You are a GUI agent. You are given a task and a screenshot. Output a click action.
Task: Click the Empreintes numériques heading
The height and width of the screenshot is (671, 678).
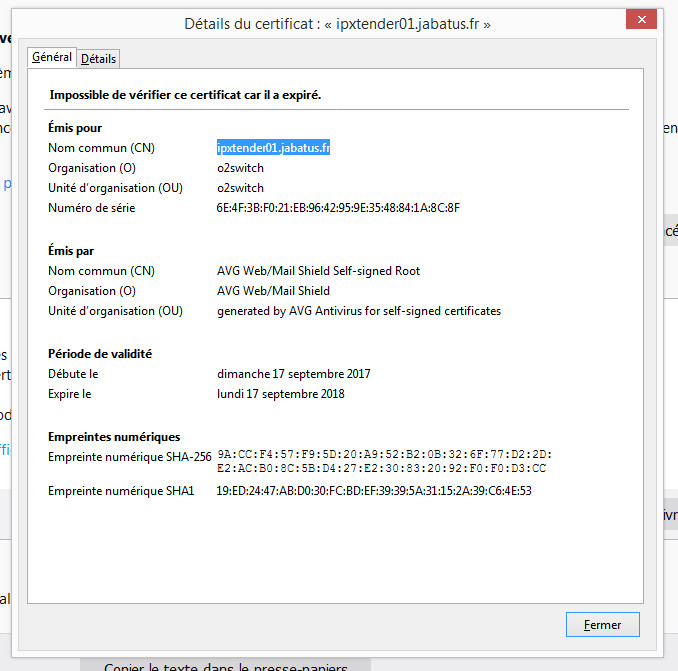click(114, 437)
